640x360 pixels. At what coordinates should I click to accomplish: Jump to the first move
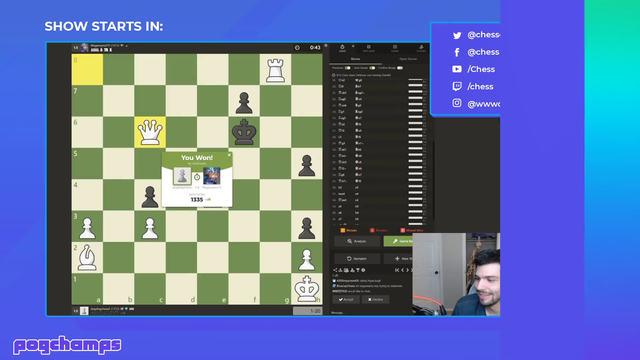click(x=397, y=270)
